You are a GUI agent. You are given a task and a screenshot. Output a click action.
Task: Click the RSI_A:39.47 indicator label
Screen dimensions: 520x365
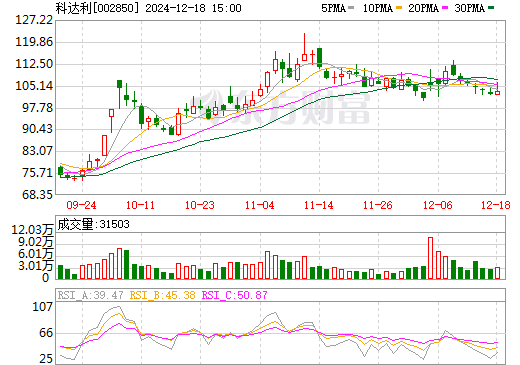90,295
